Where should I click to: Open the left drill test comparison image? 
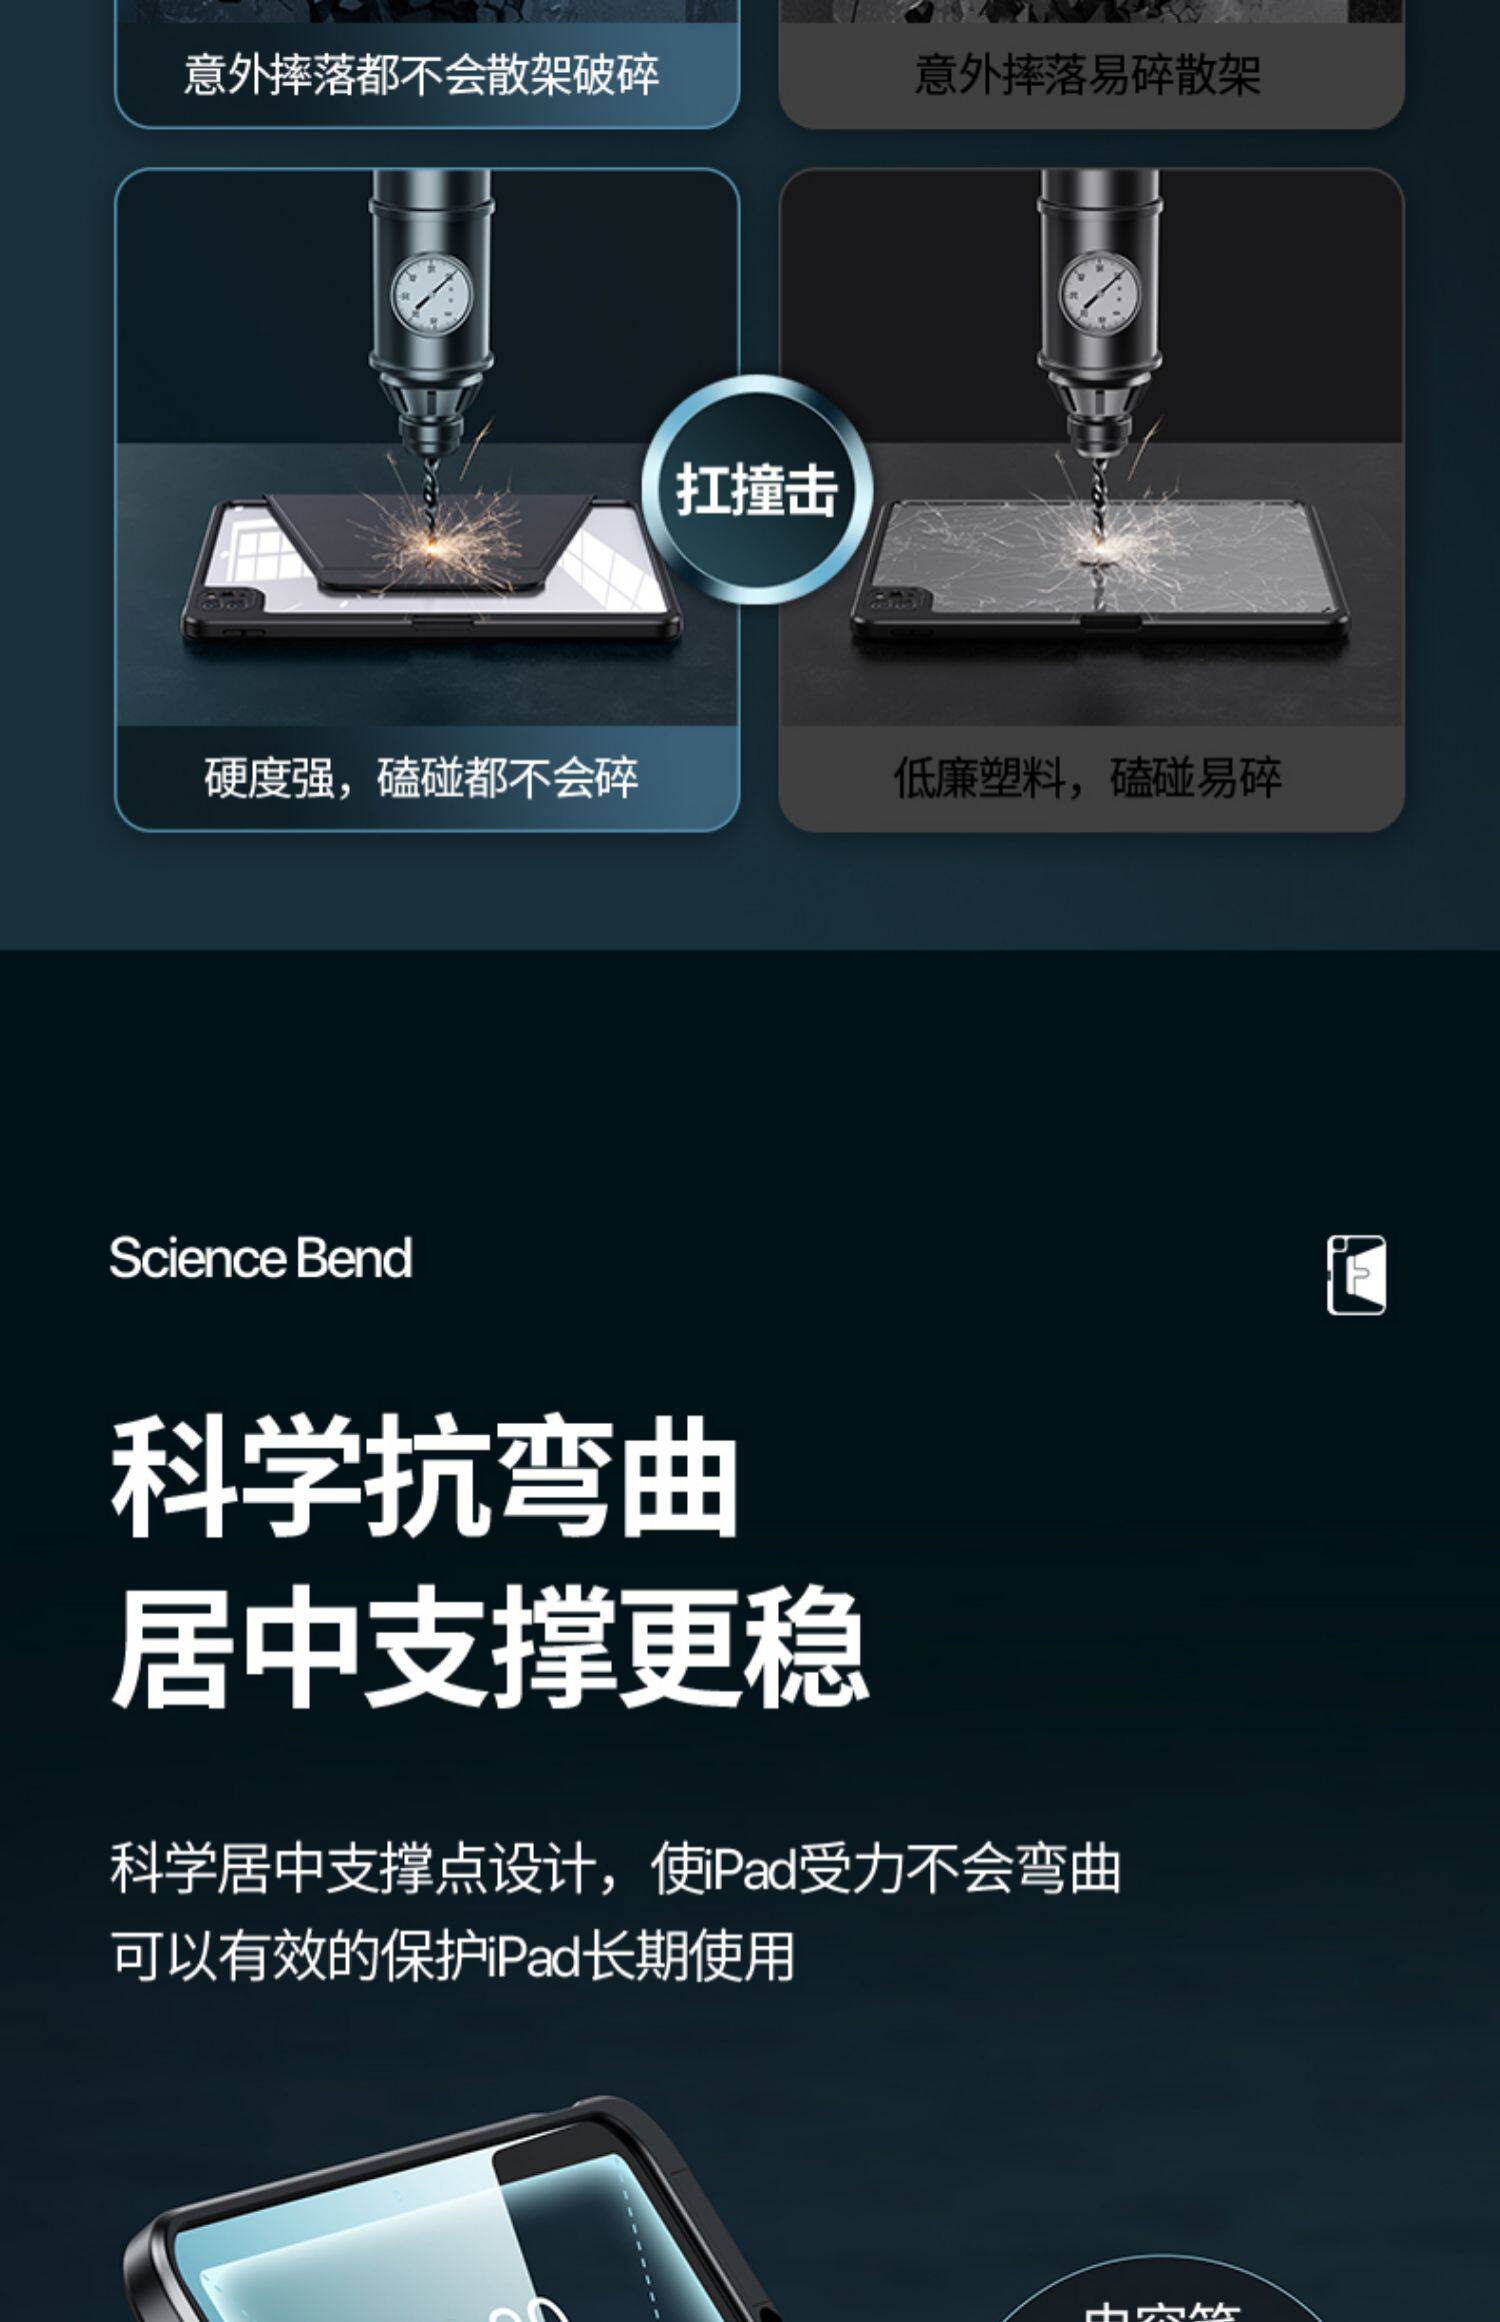click(x=427, y=447)
